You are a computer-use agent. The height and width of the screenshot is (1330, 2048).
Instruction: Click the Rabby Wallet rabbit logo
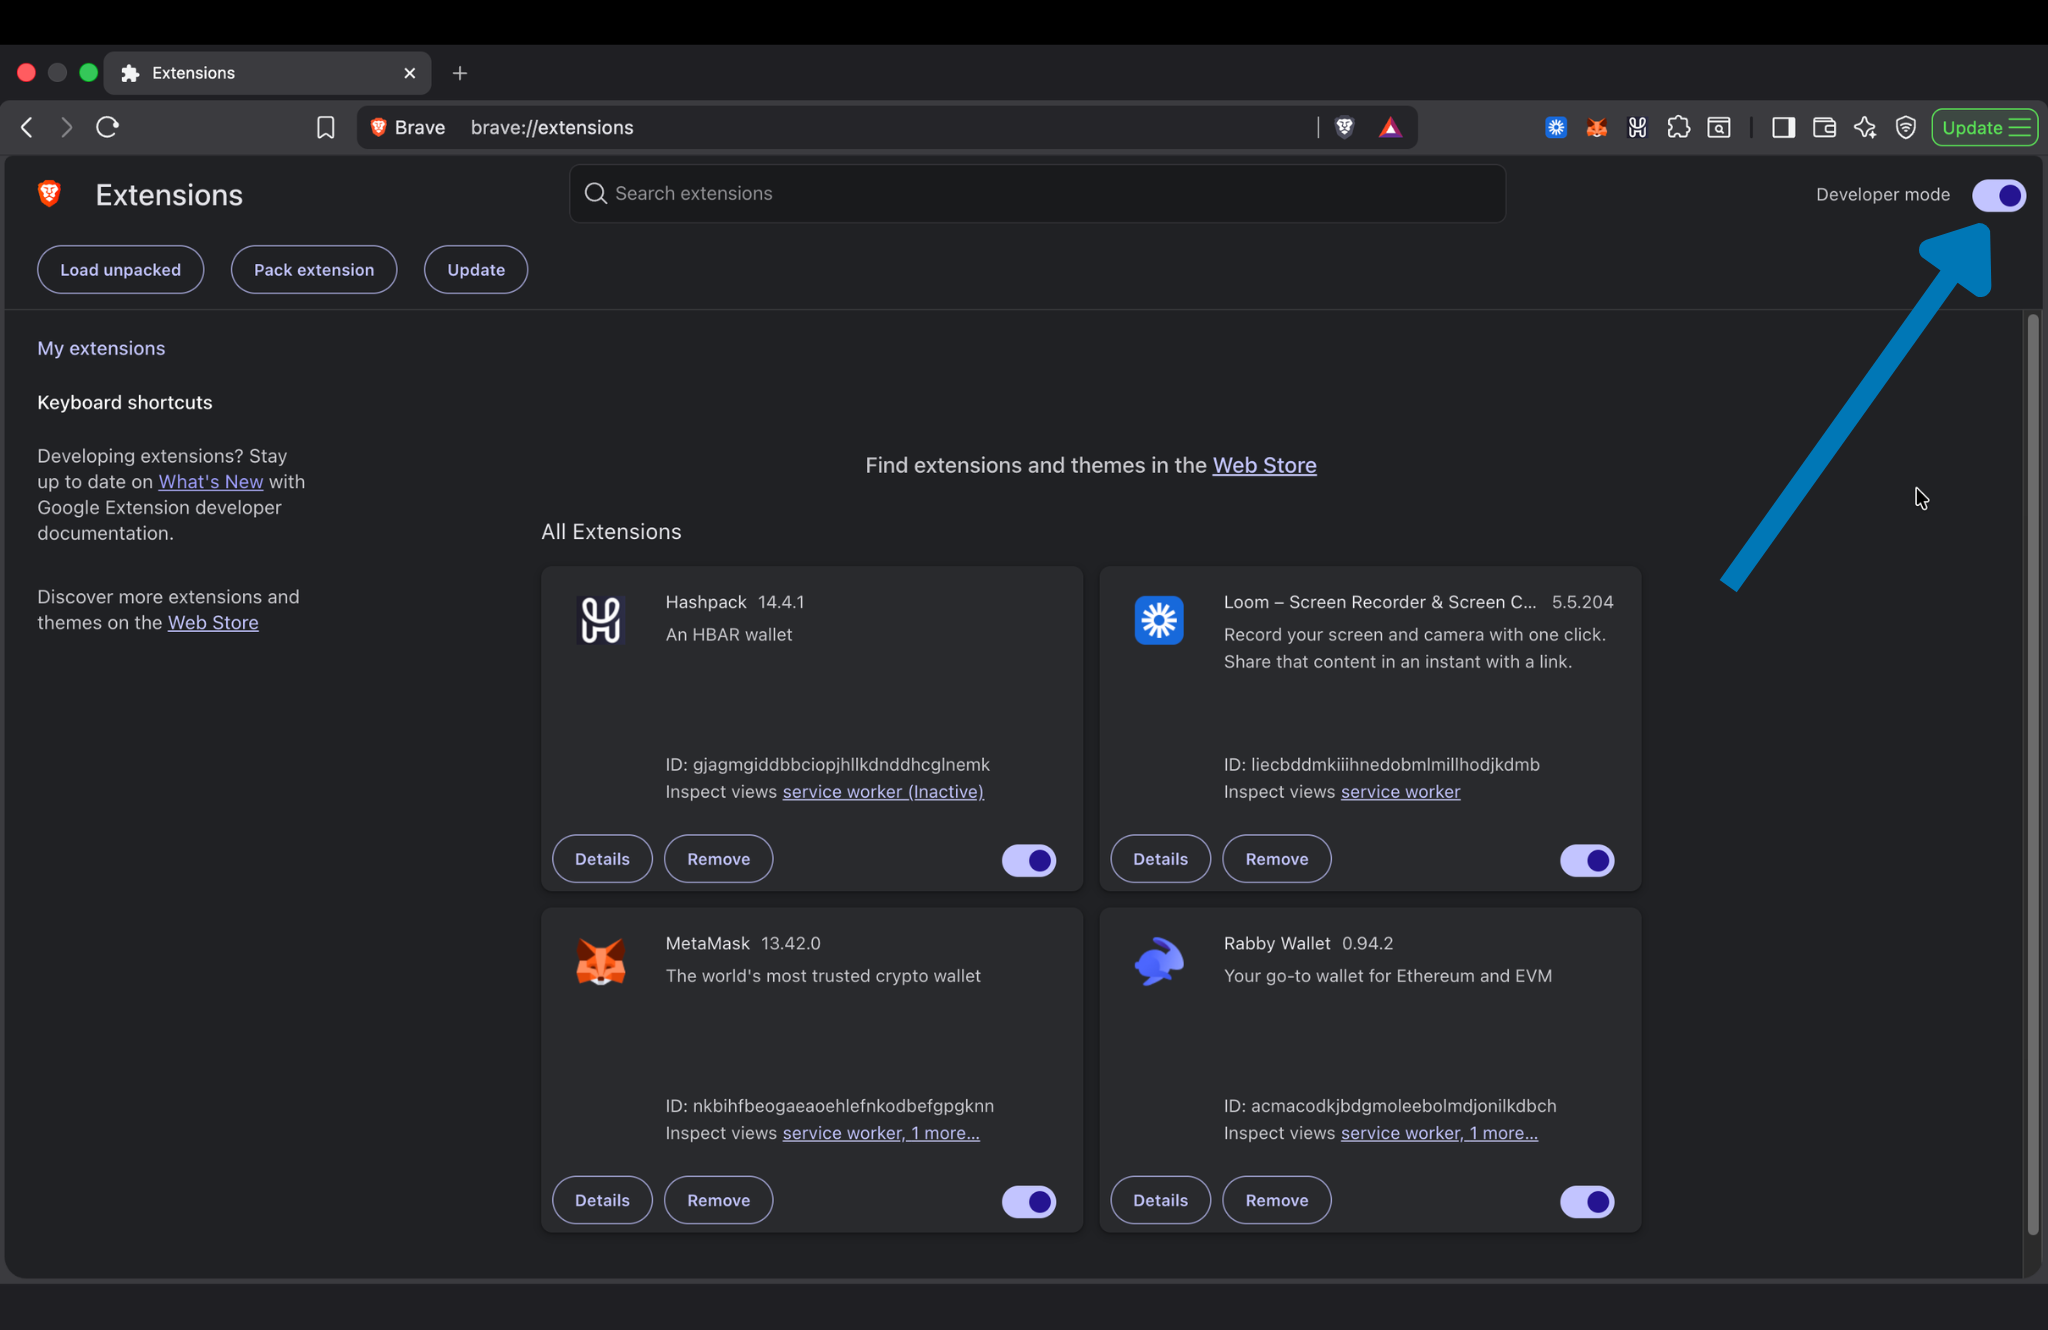[x=1159, y=961]
